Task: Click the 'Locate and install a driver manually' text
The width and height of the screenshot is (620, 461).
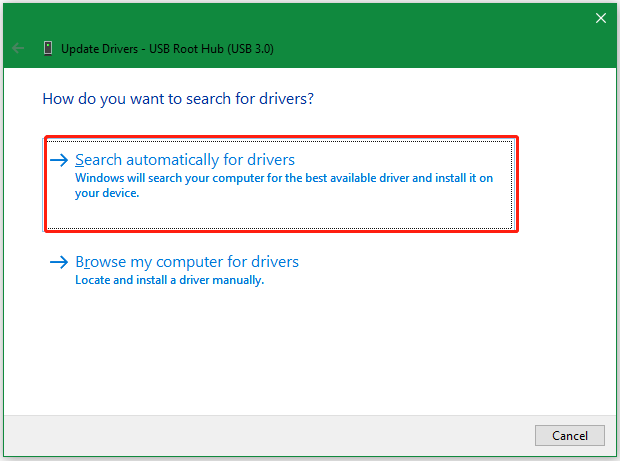Action: (169, 281)
